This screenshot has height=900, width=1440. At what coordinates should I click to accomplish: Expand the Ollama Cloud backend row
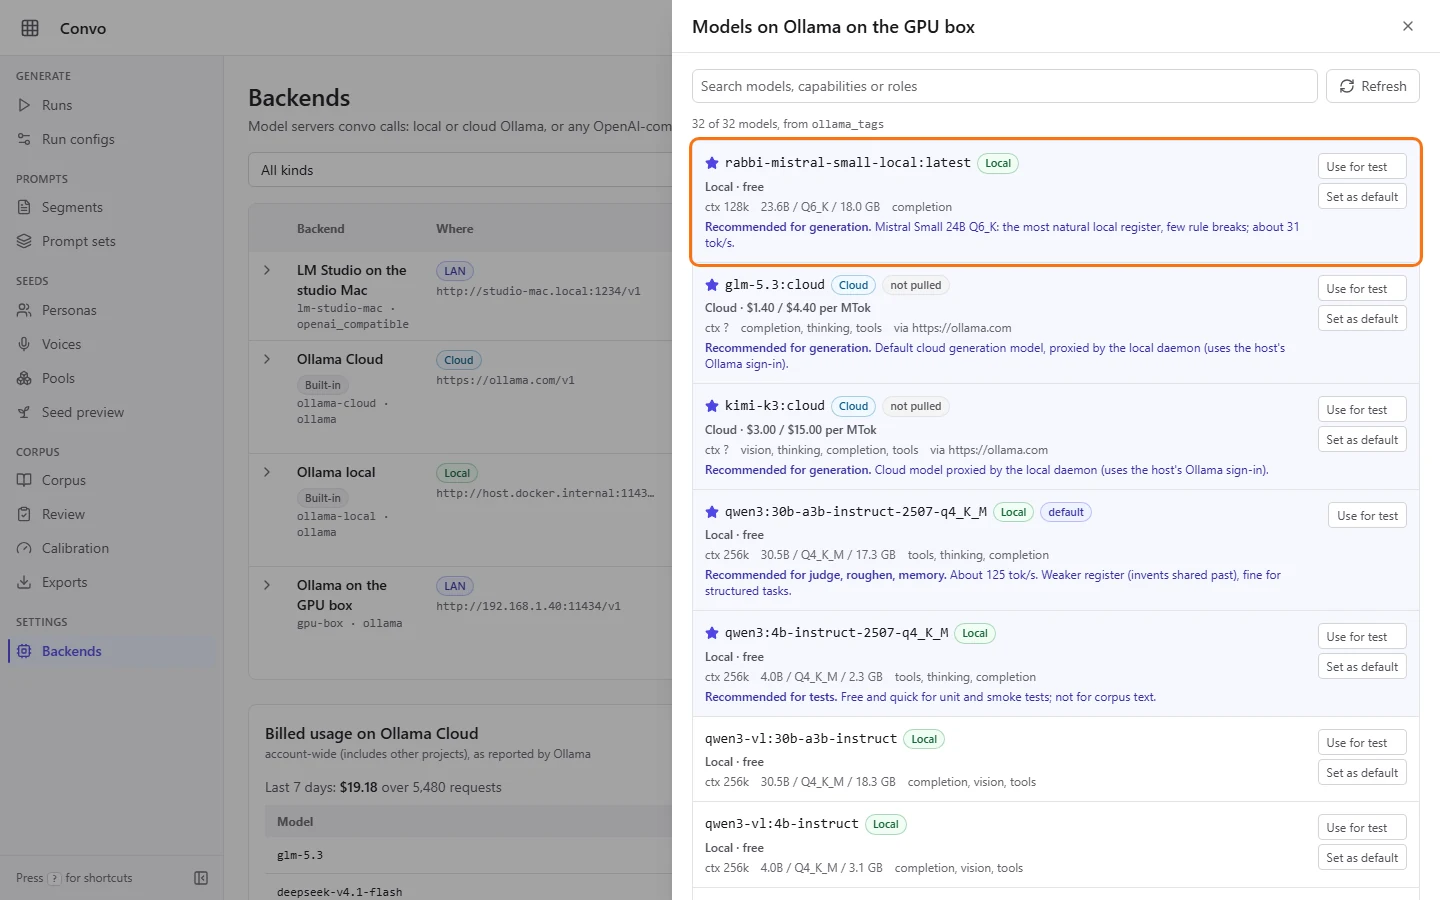267,359
